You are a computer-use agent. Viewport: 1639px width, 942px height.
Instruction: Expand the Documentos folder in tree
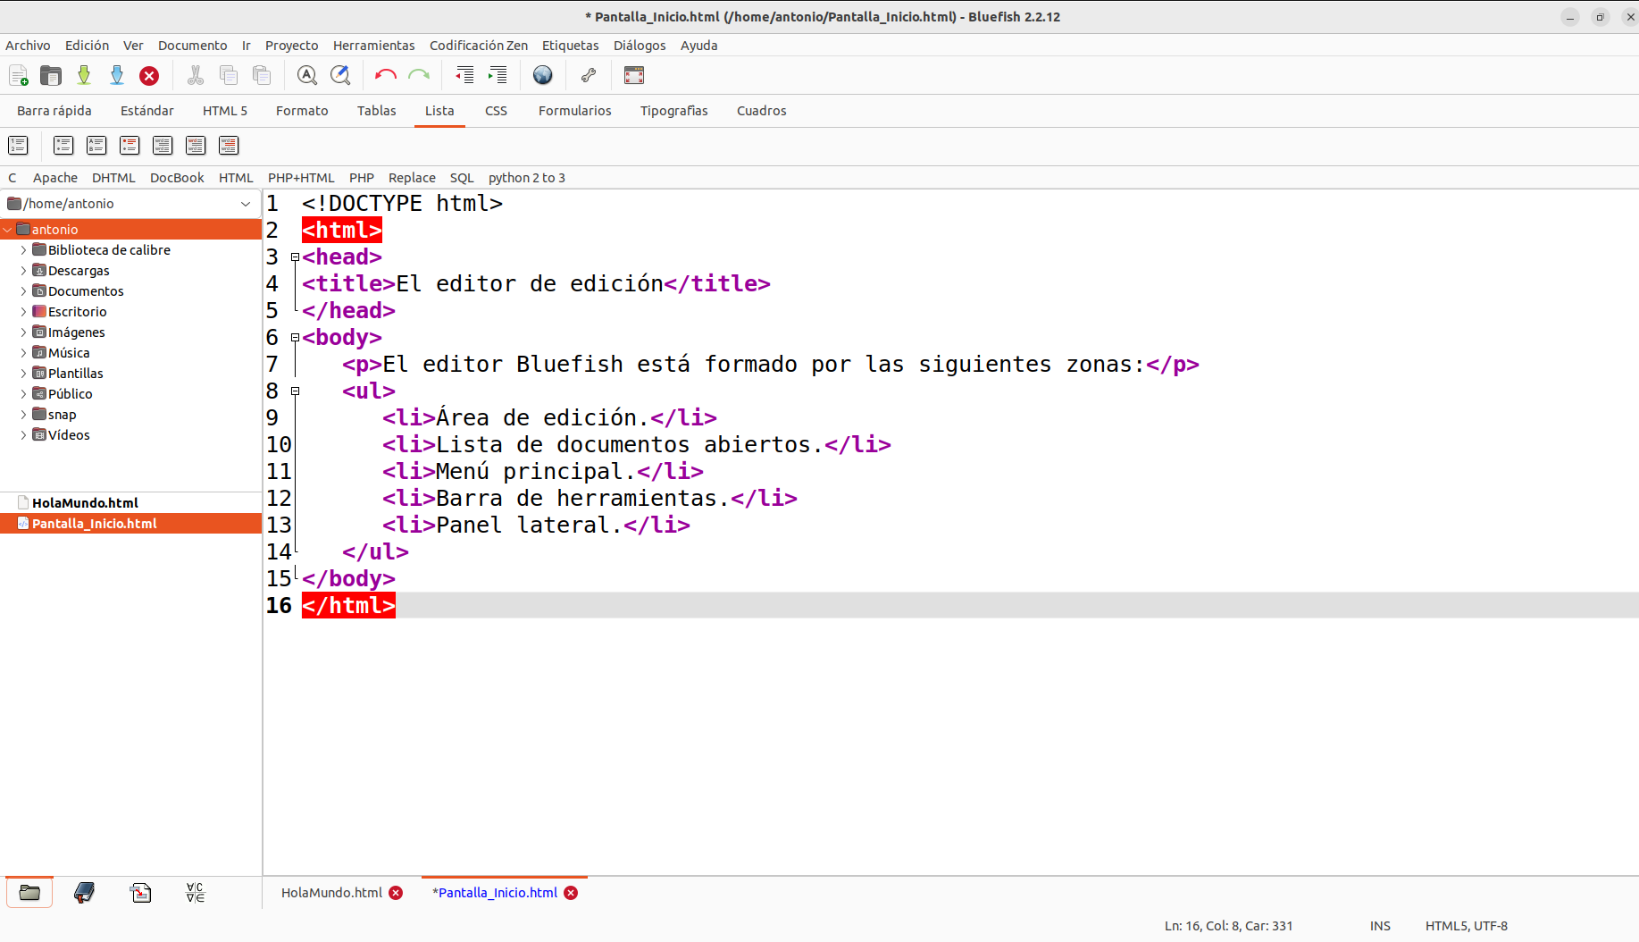point(23,291)
